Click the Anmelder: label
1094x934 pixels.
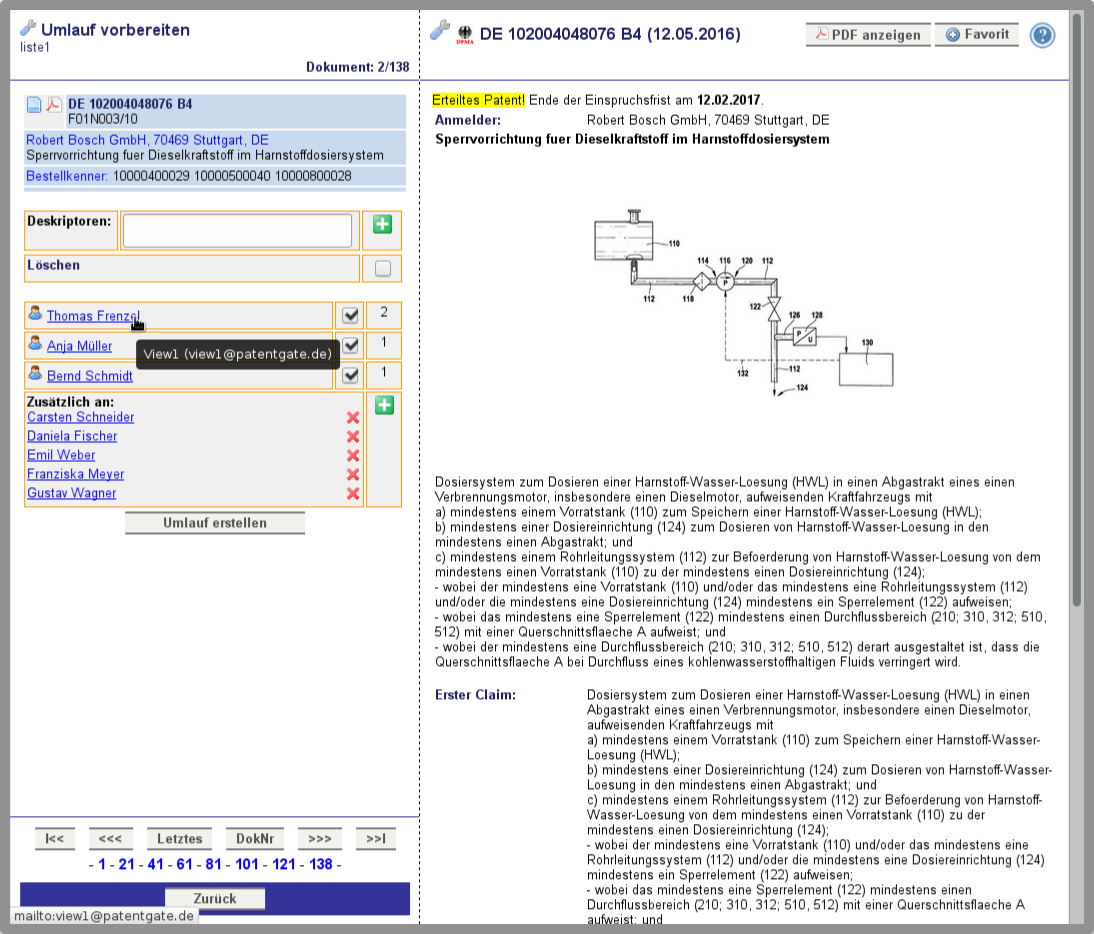pos(467,120)
